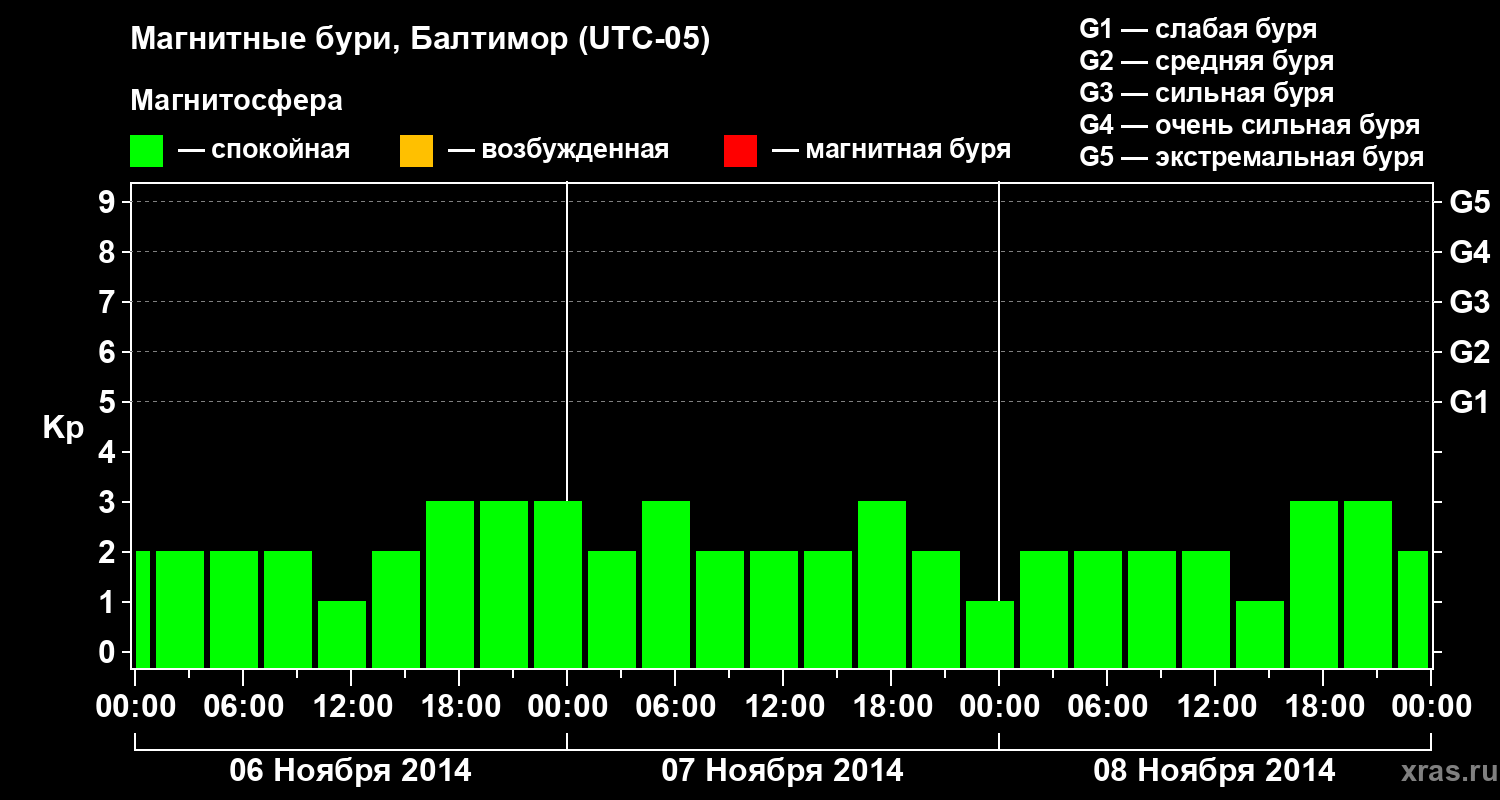
Task: Click the Kp 3 bar at 18:00 on 06 Ноября
Action: pos(450,584)
